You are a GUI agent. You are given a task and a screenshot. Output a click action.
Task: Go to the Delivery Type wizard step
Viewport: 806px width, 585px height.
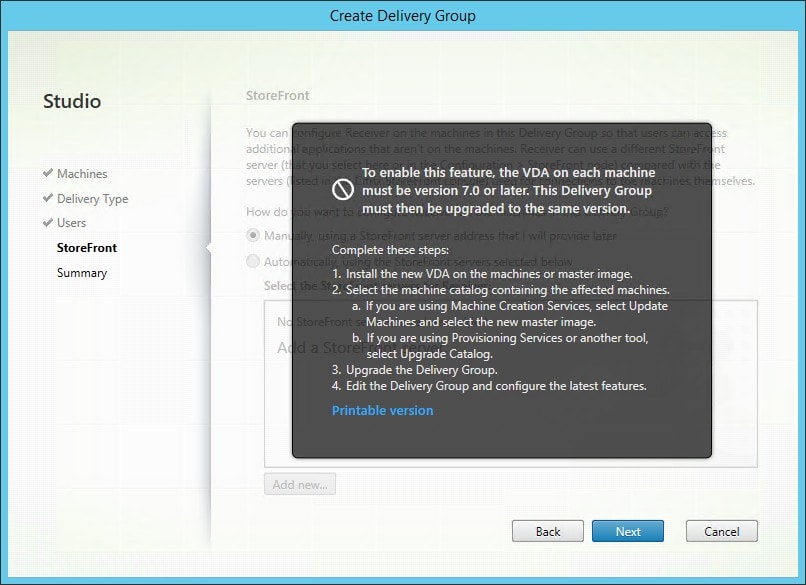pos(93,199)
